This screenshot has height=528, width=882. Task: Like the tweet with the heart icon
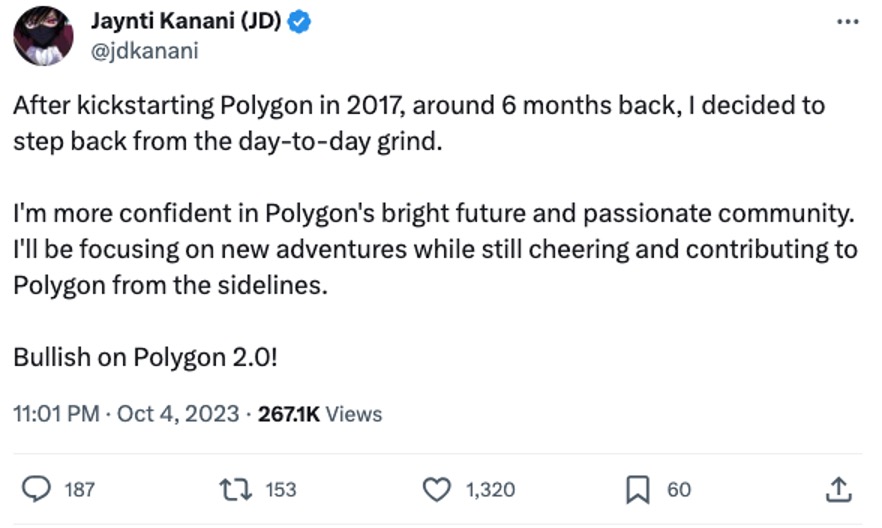point(437,489)
